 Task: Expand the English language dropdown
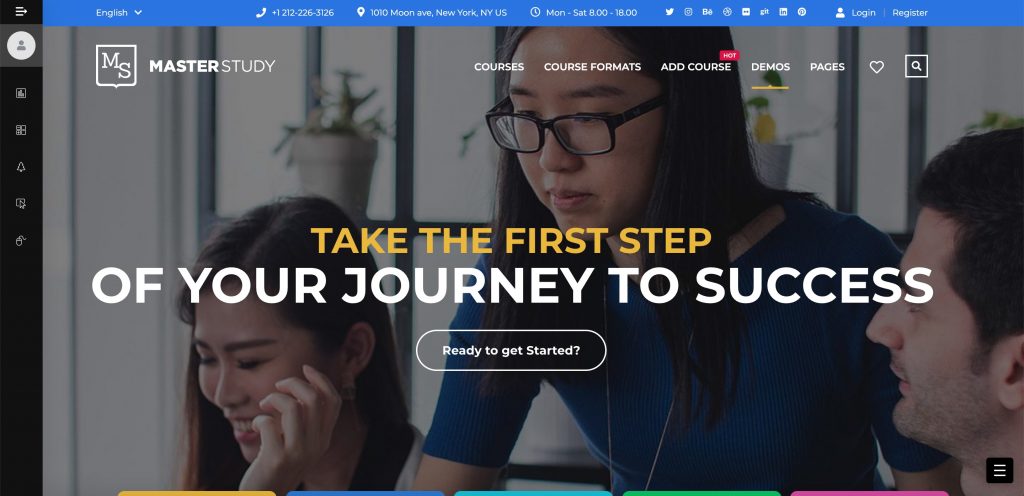click(118, 12)
